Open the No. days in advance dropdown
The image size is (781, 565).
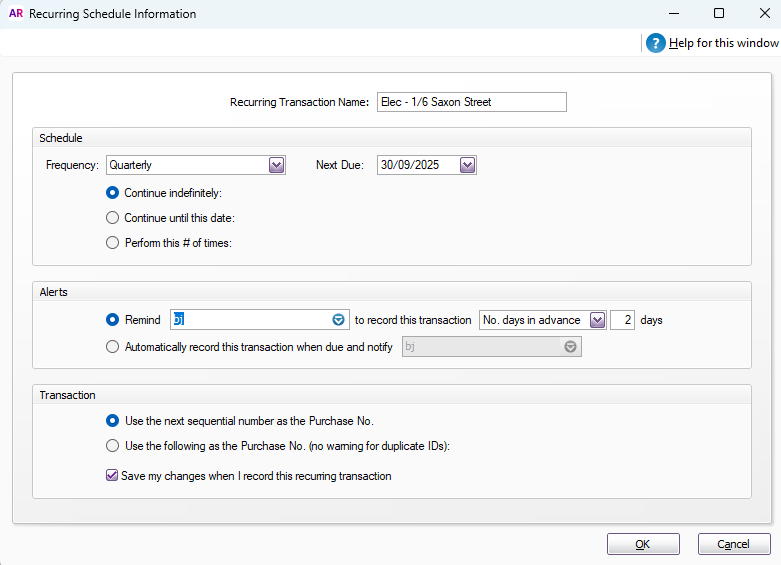tap(597, 320)
